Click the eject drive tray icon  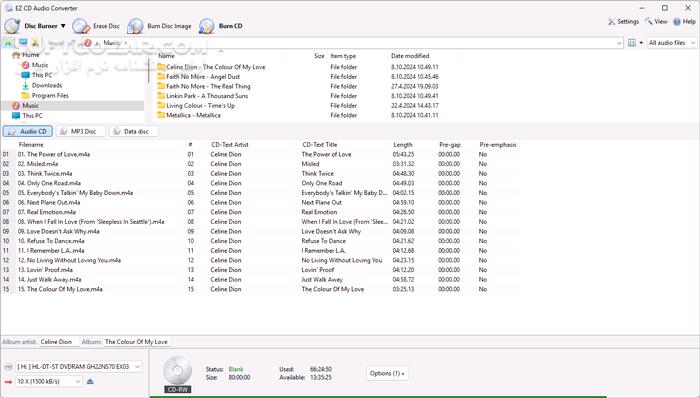pyautogui.click(x=90, y=381)
